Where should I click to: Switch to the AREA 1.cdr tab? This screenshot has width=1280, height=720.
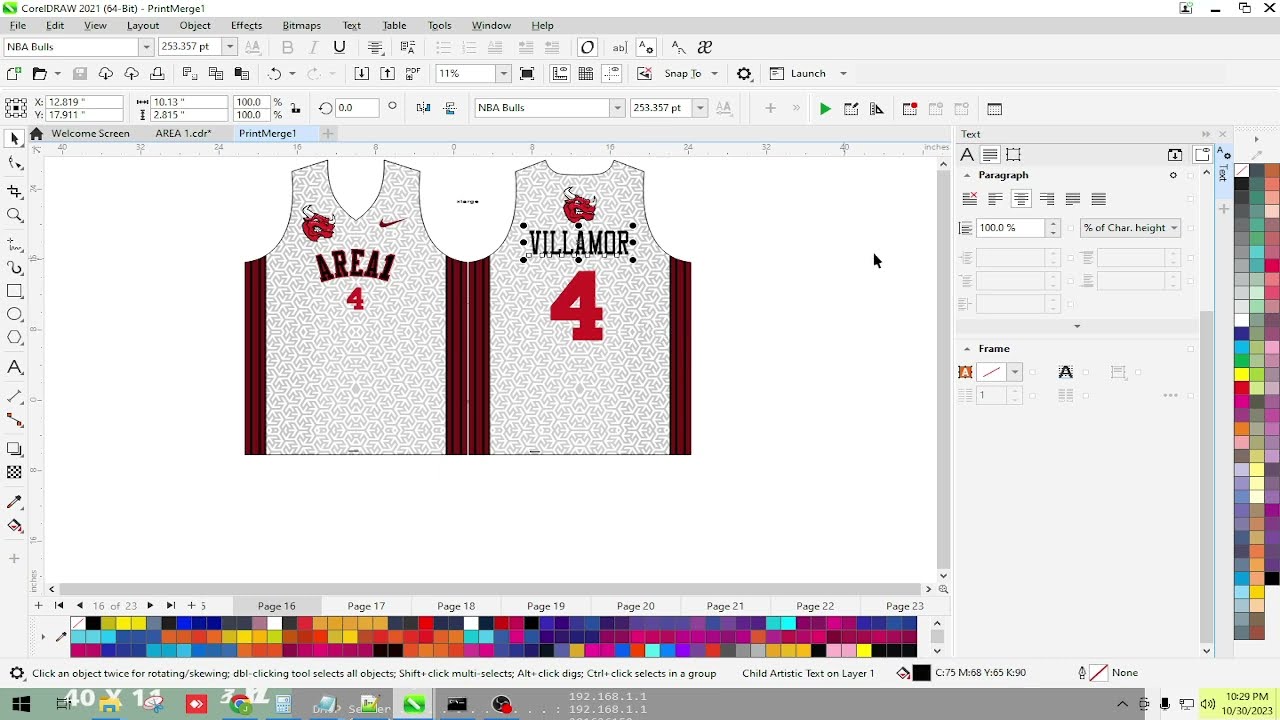[x=183, y=133]
